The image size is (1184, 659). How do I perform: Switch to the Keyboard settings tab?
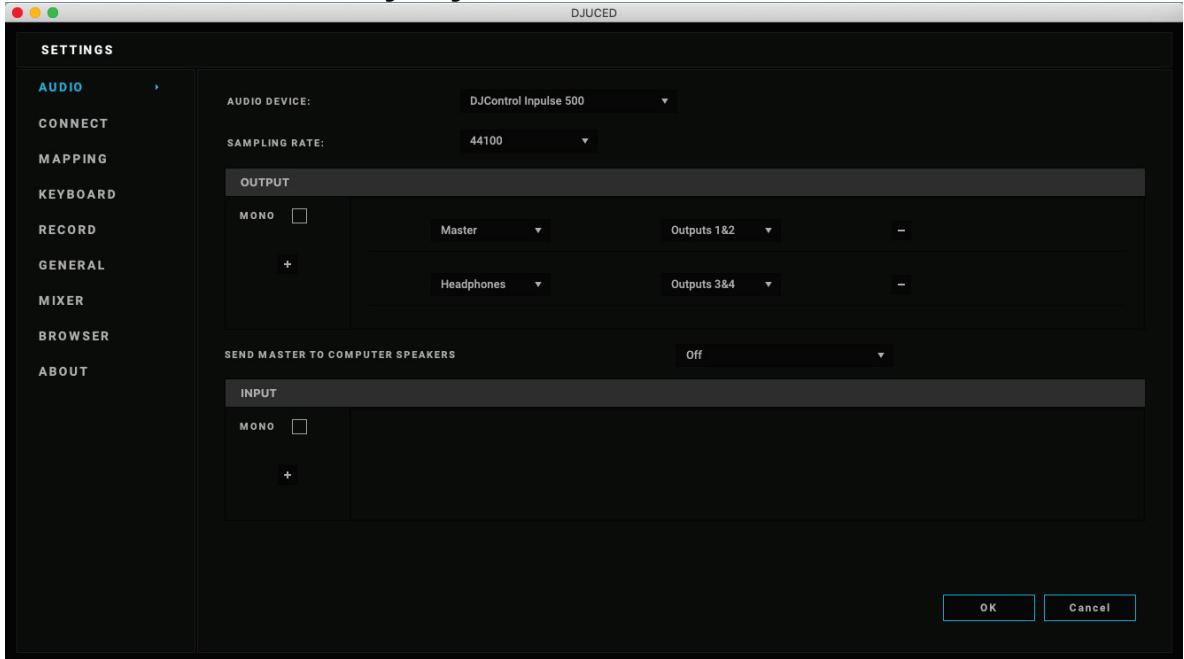tap(77, 194)
